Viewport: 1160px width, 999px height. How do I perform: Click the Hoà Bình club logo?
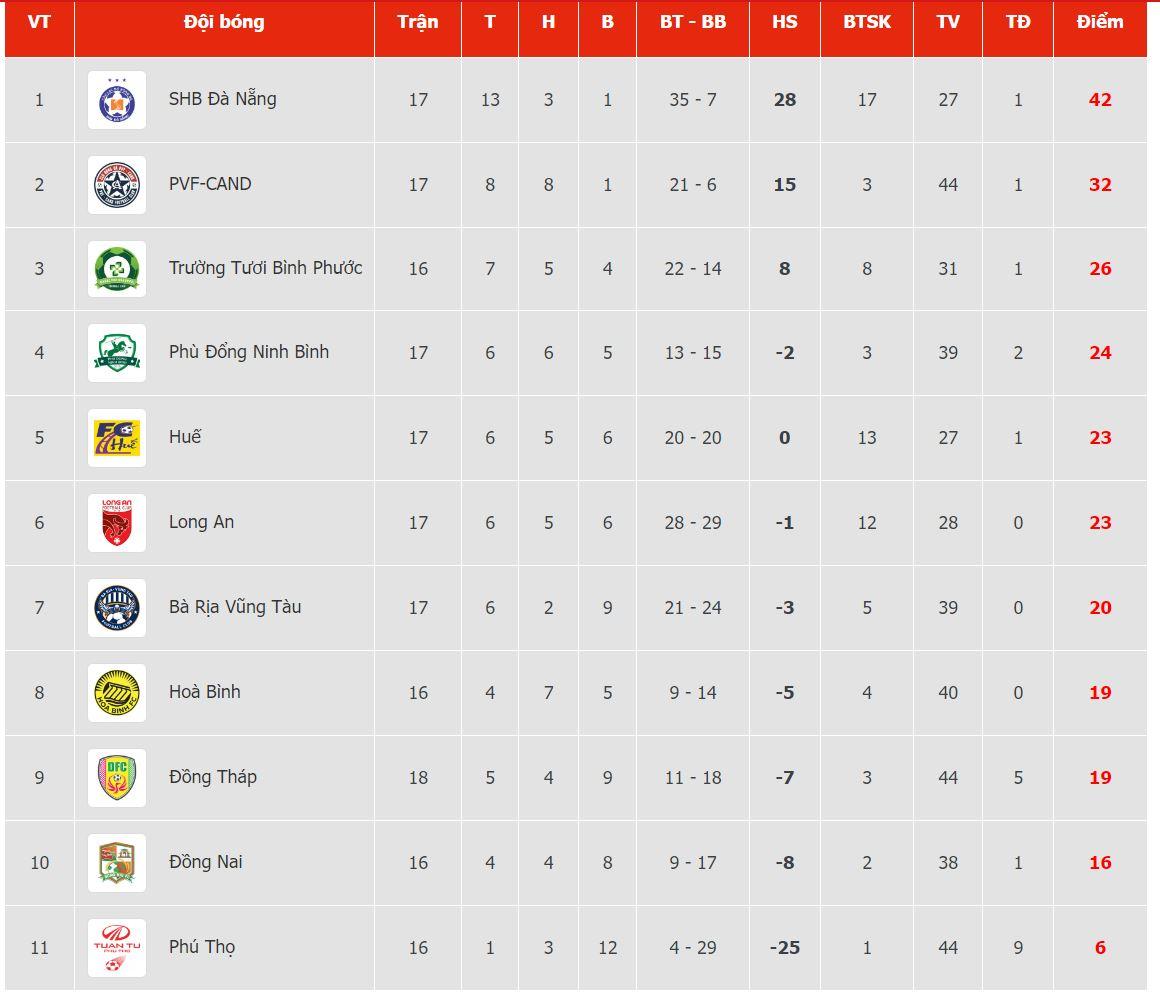117,693
